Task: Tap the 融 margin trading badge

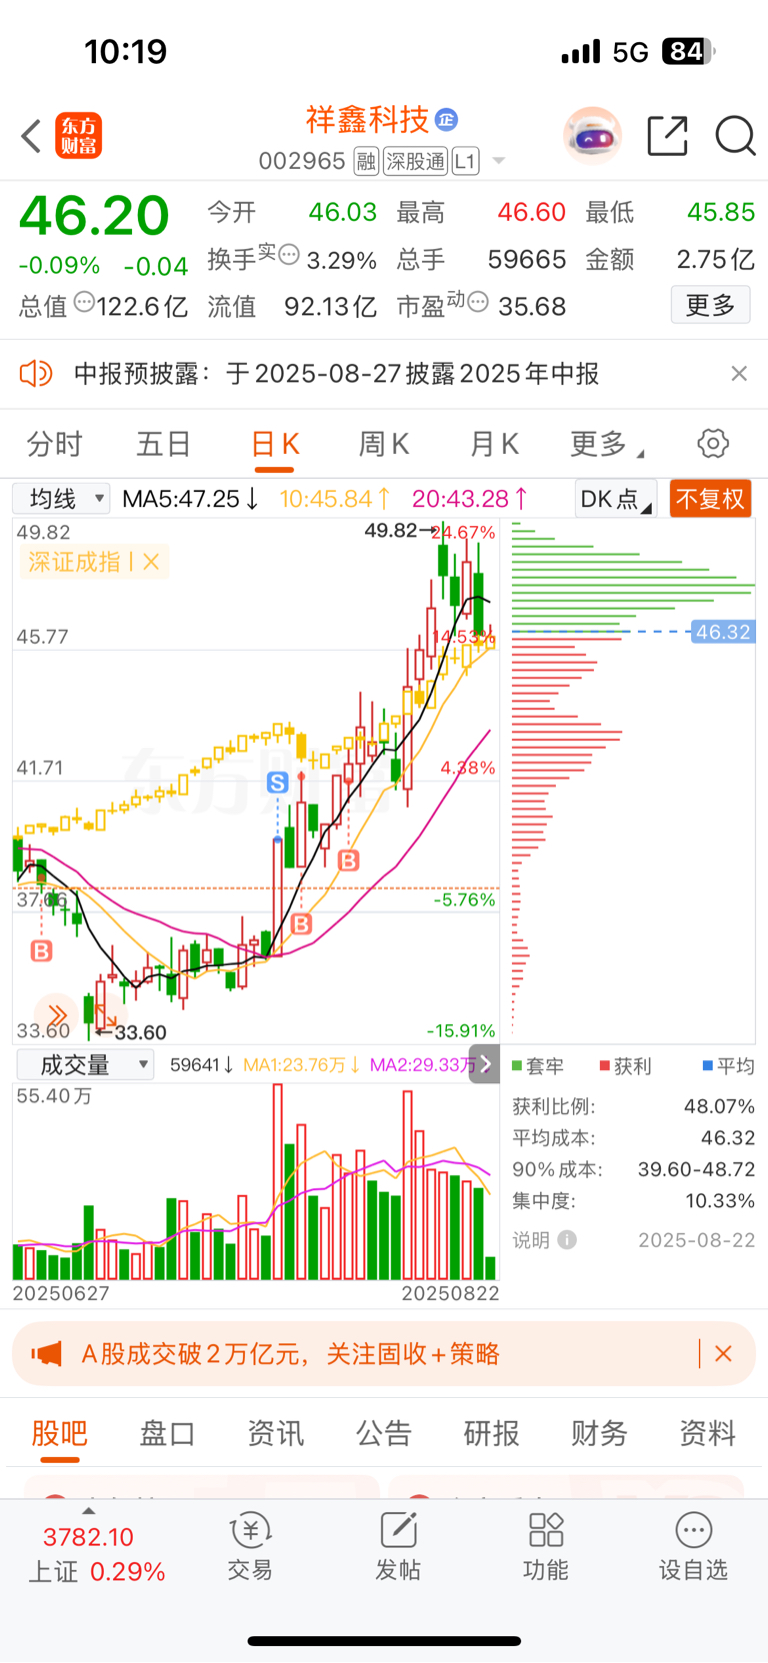Action: point(366,161)
